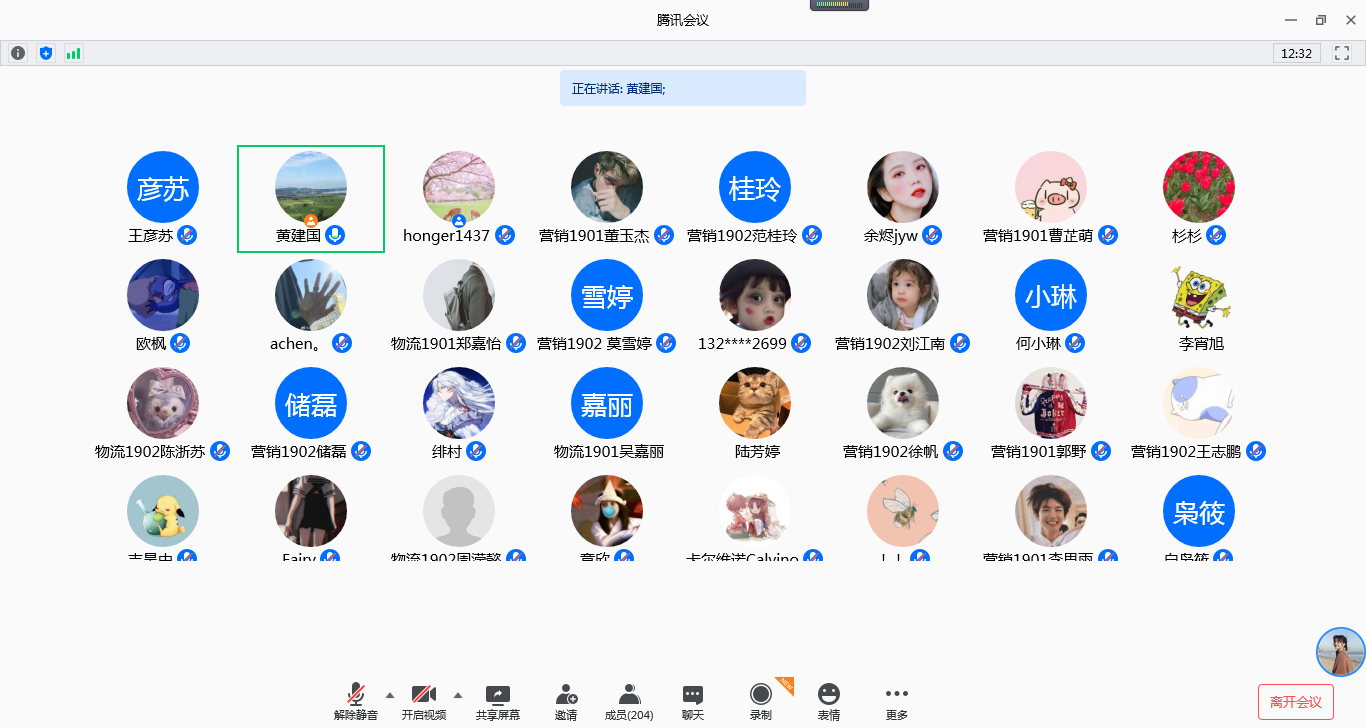Expand video options arrow beside 开启视频

coord(458,695)
